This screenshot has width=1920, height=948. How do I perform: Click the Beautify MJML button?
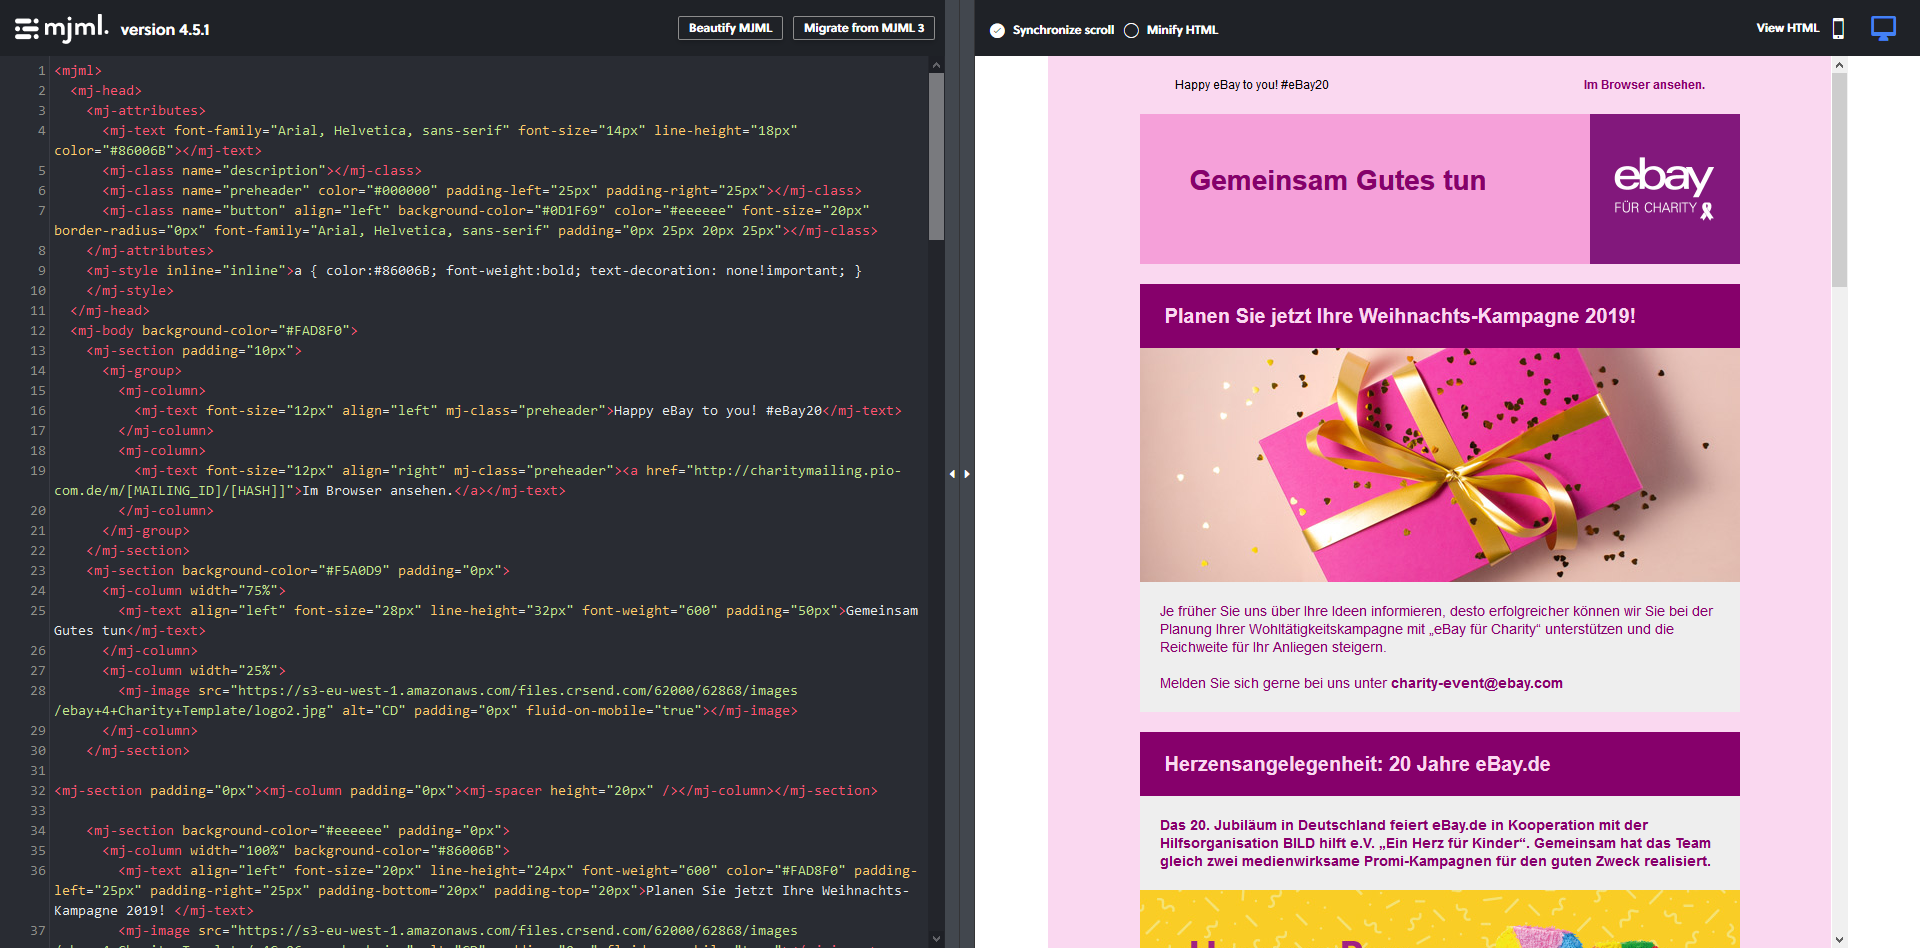pyautogui.click(x=730, y=28)
